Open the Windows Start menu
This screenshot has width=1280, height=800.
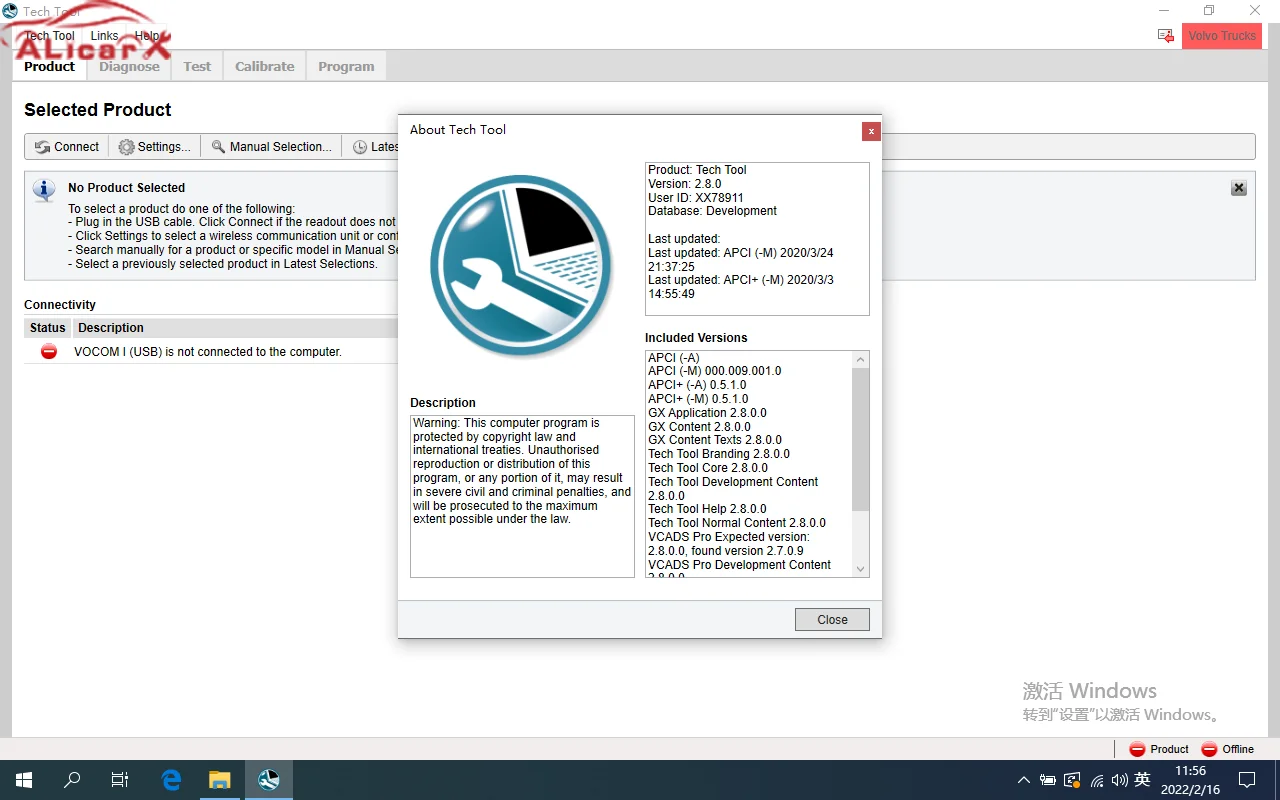point(24,780)
